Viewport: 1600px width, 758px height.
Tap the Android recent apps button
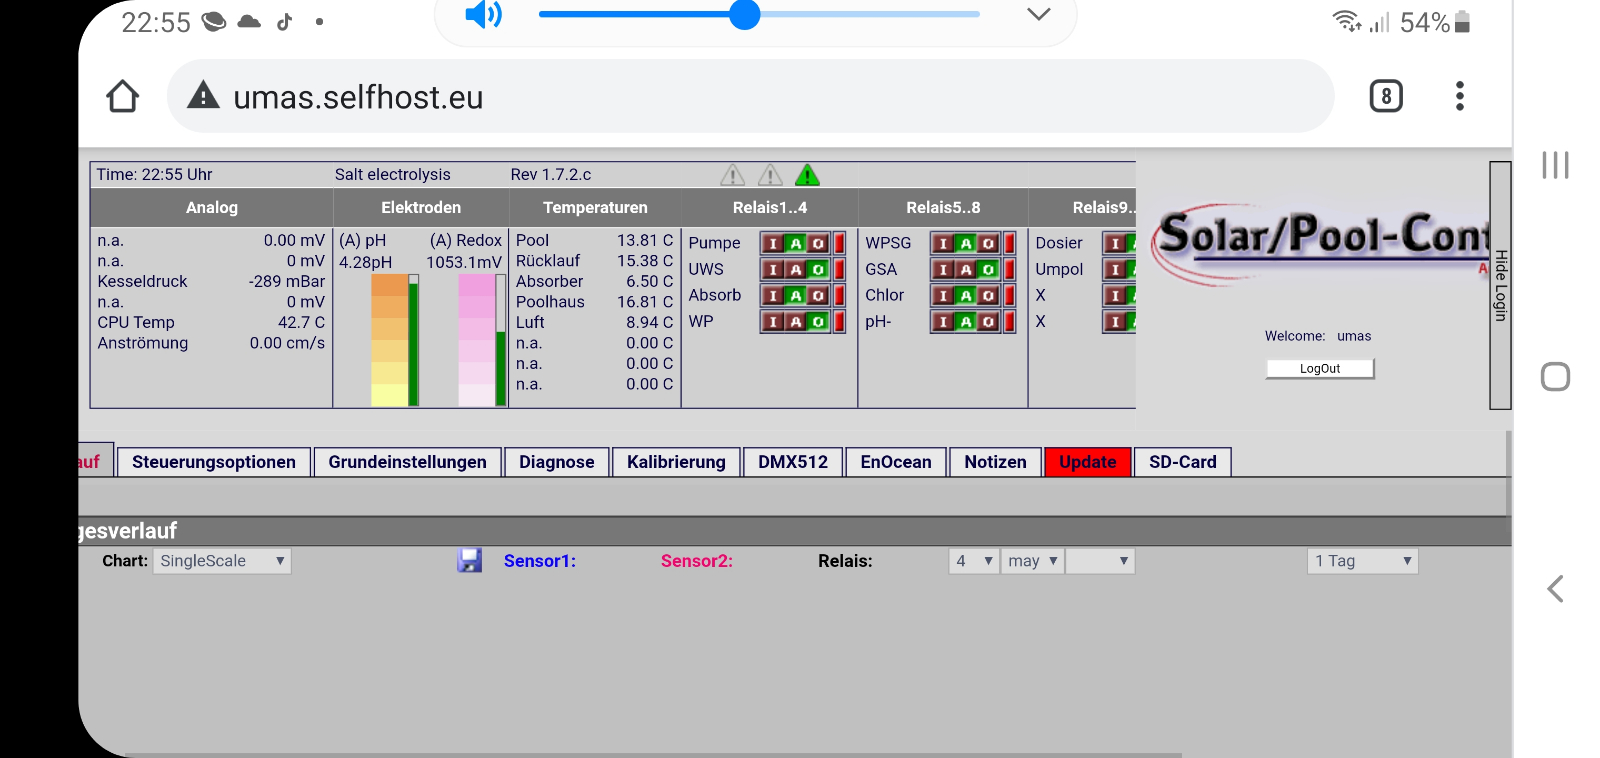[x=1555, y=165]
